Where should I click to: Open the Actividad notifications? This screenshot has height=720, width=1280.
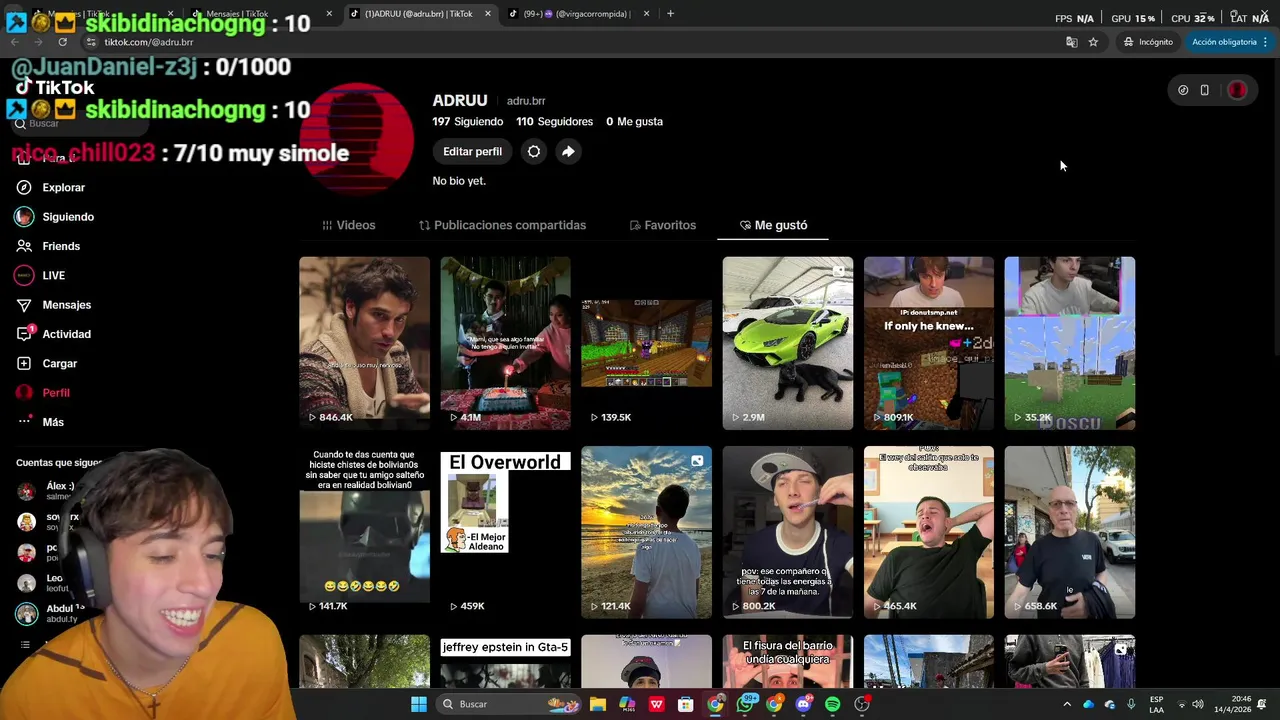[x=53, y=334]
